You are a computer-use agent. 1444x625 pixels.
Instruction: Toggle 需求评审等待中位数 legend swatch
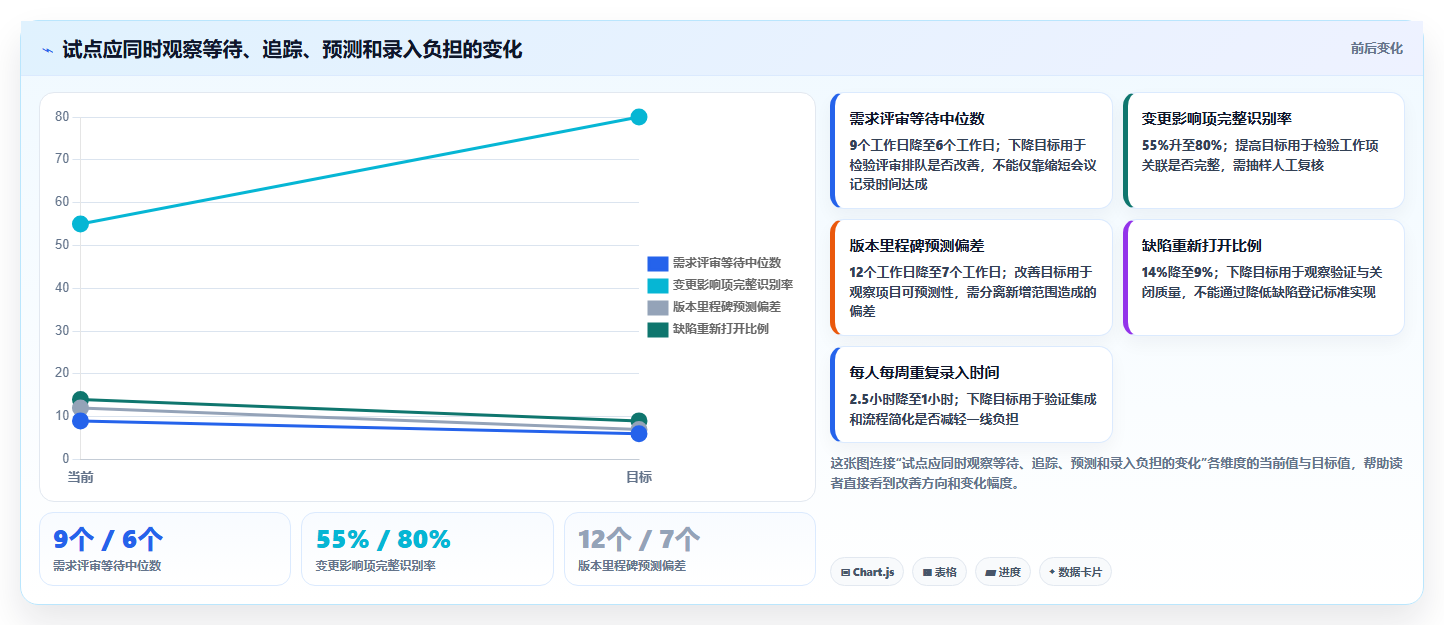click(657, 264)
